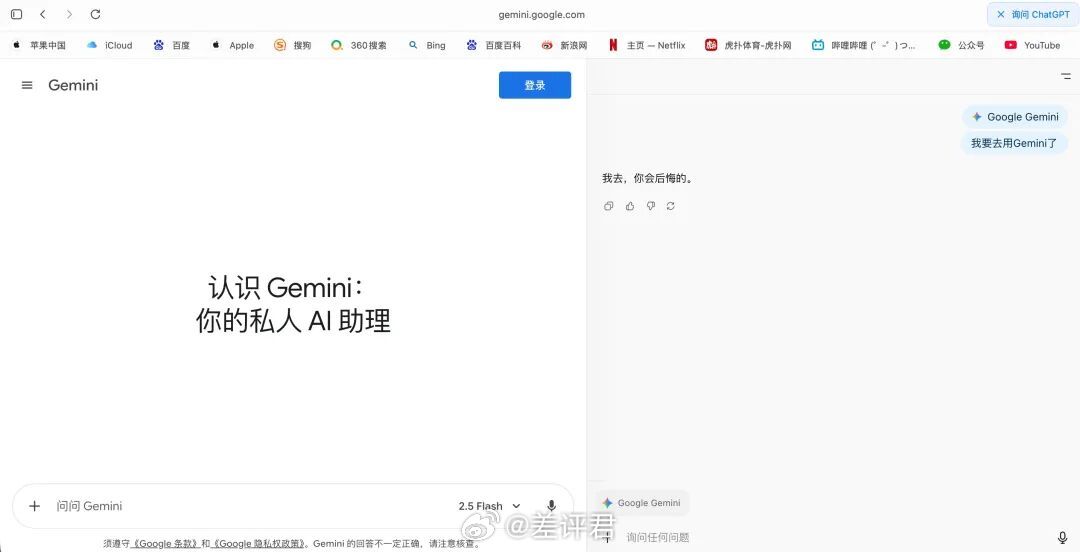Open the Bing bookmark
The image size is (1080, 552).
[x=427, y=45]
